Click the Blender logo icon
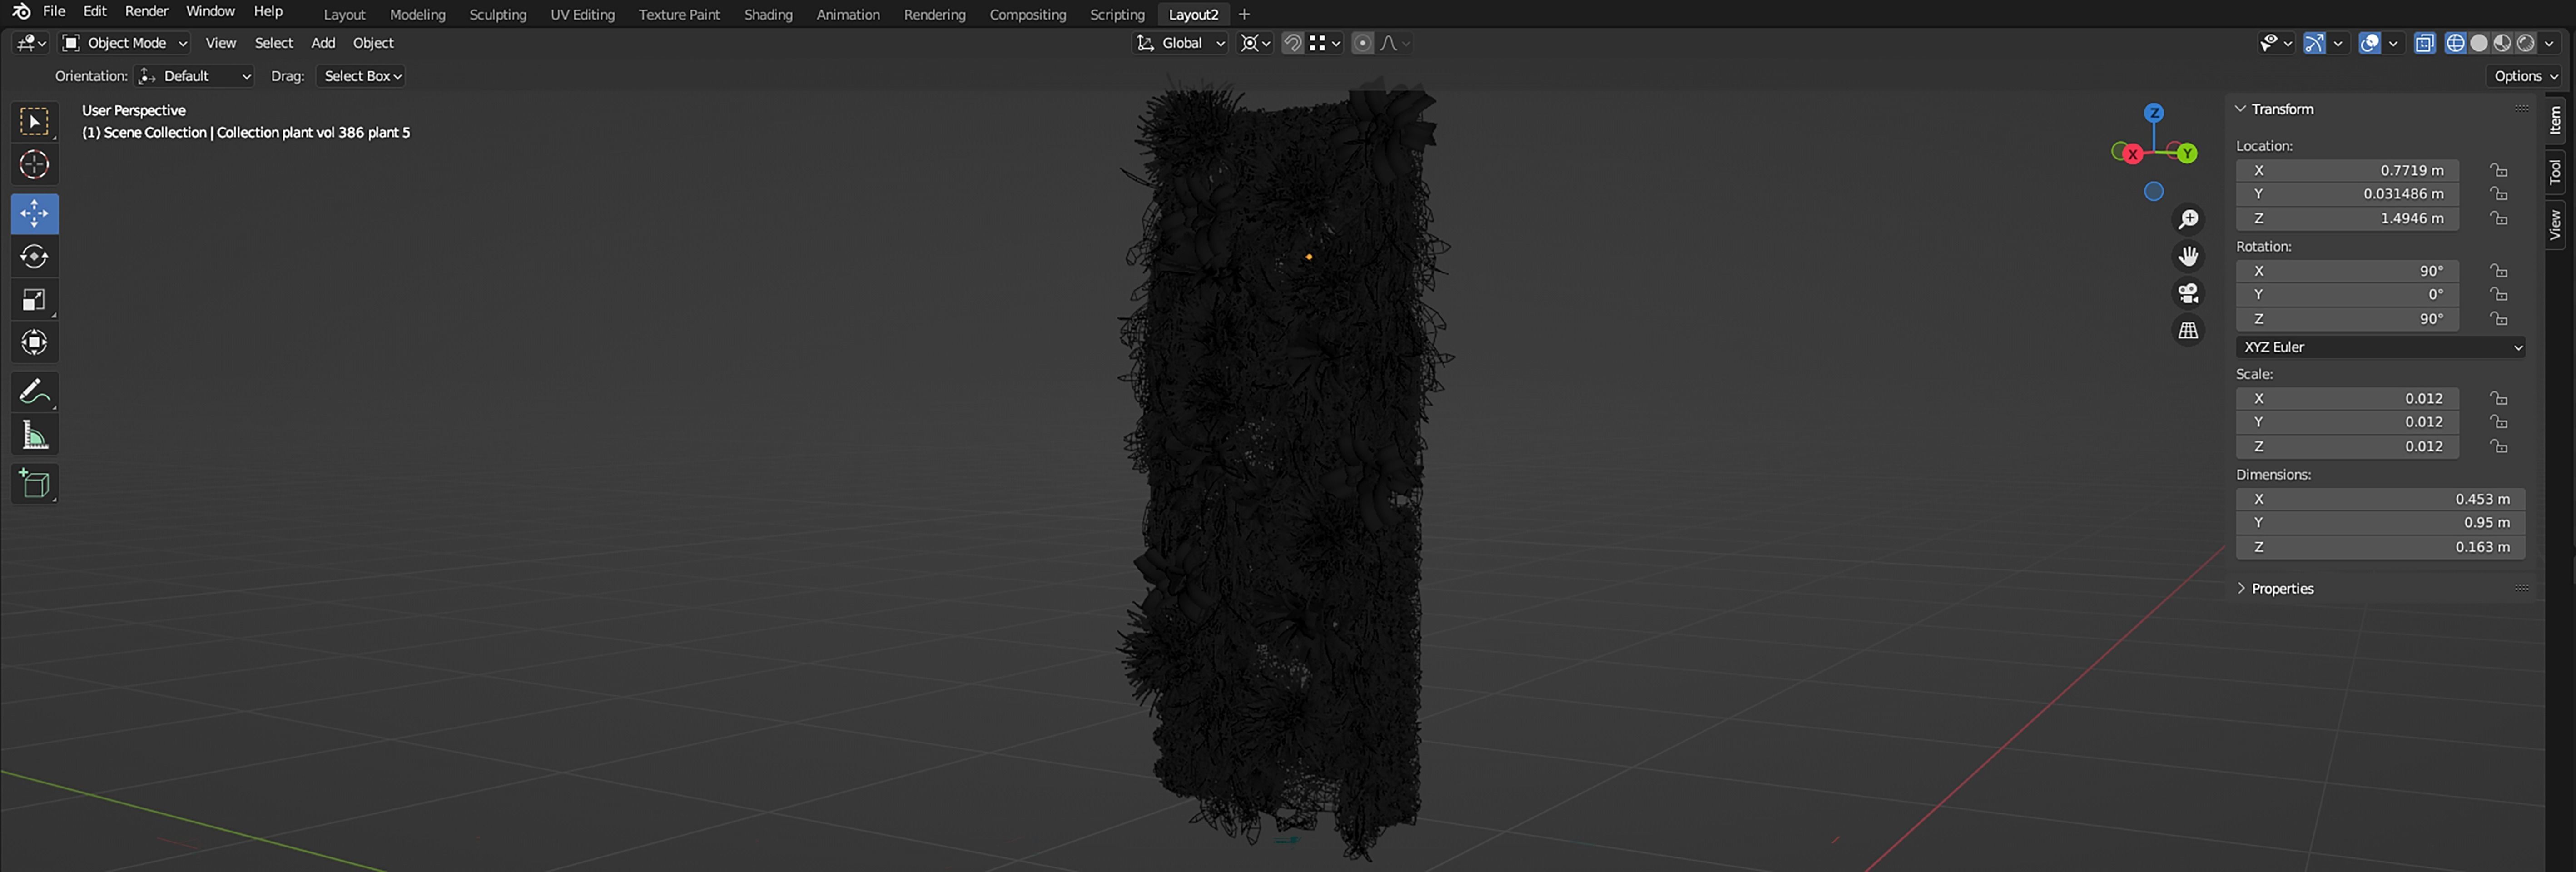 pyautogui.click(x=21, y=11)
